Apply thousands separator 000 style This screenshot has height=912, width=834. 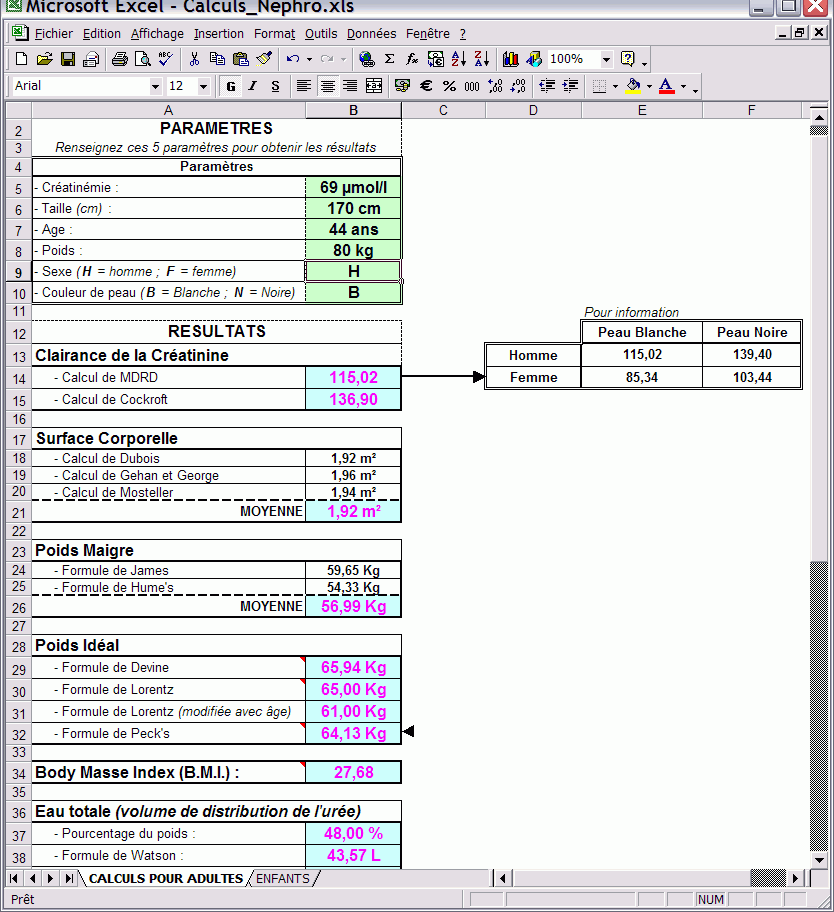[472, 86]
